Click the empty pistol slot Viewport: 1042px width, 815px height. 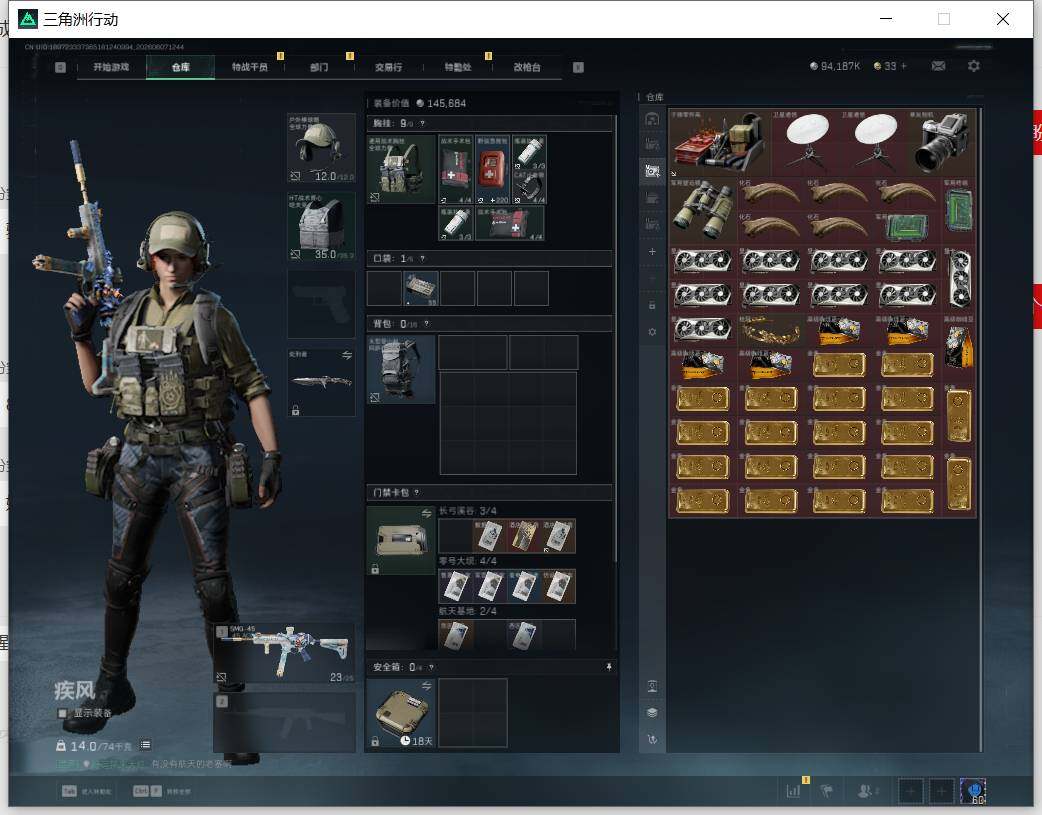click(x=321, y=304)
